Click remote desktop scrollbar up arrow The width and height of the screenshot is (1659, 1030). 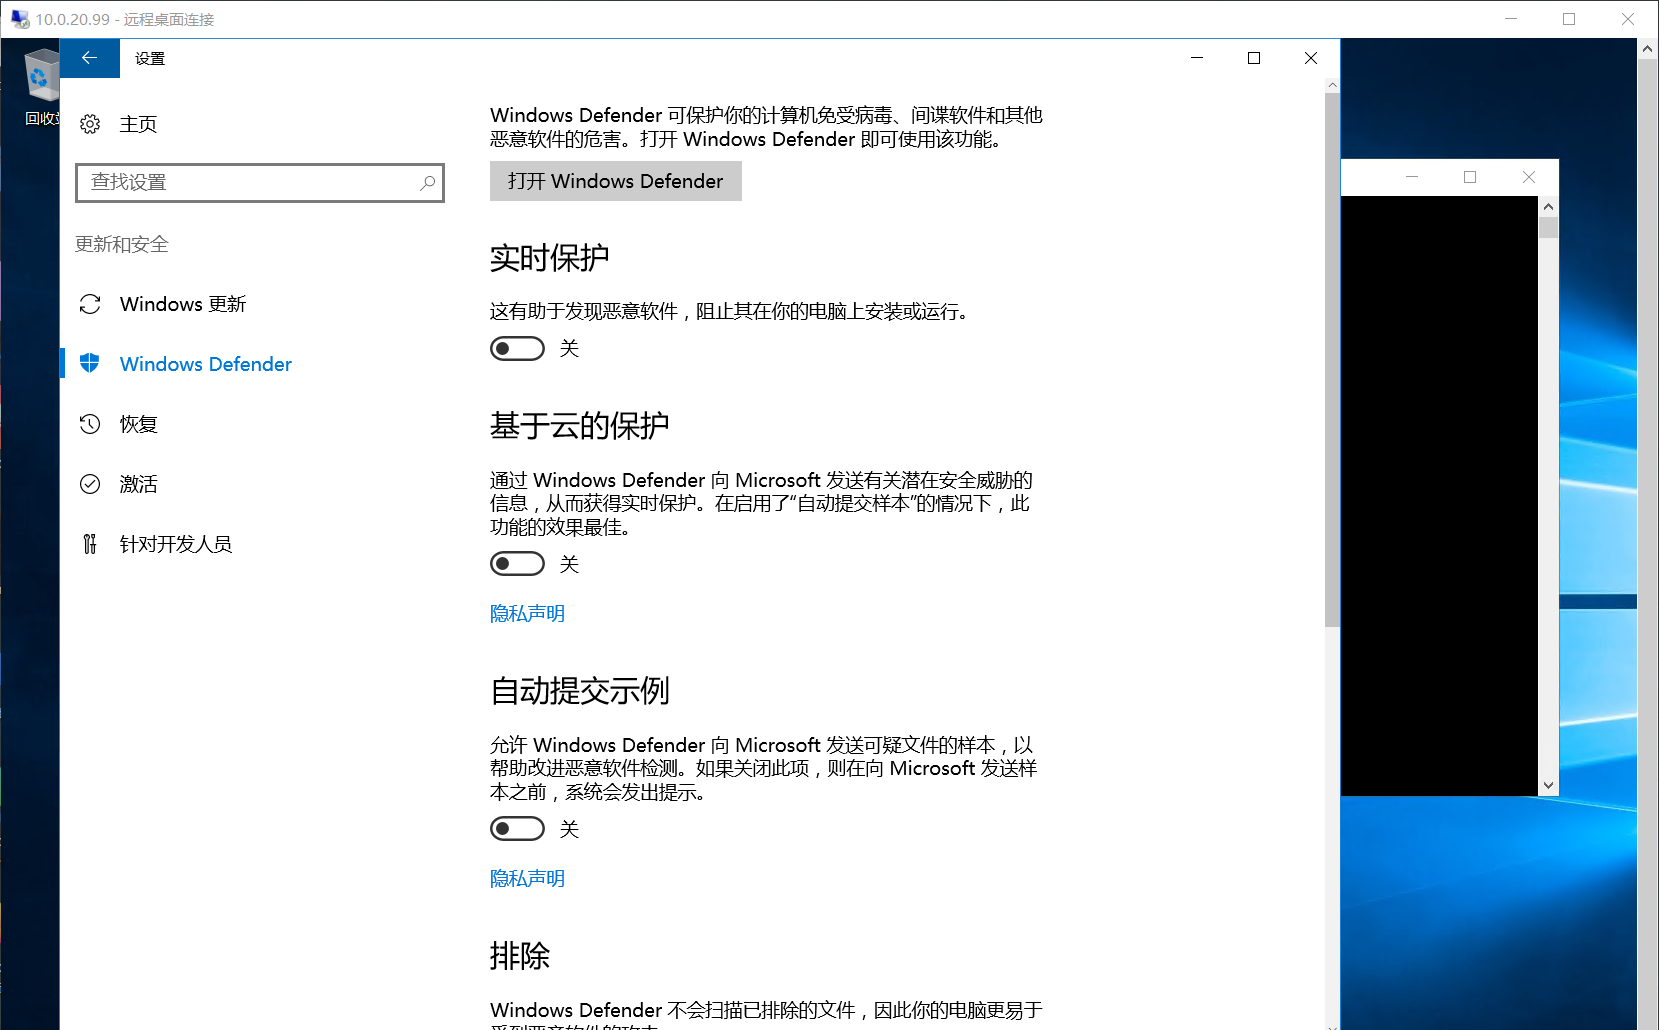point(1648,49)
